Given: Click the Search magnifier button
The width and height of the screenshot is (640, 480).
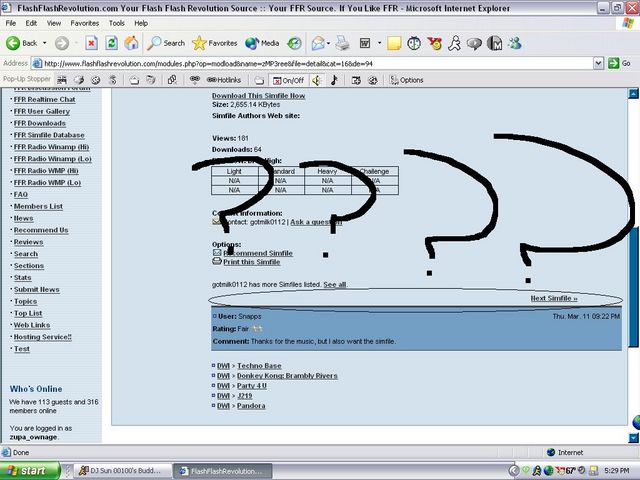Looking at the screenshot, I should tap(166, 43).
